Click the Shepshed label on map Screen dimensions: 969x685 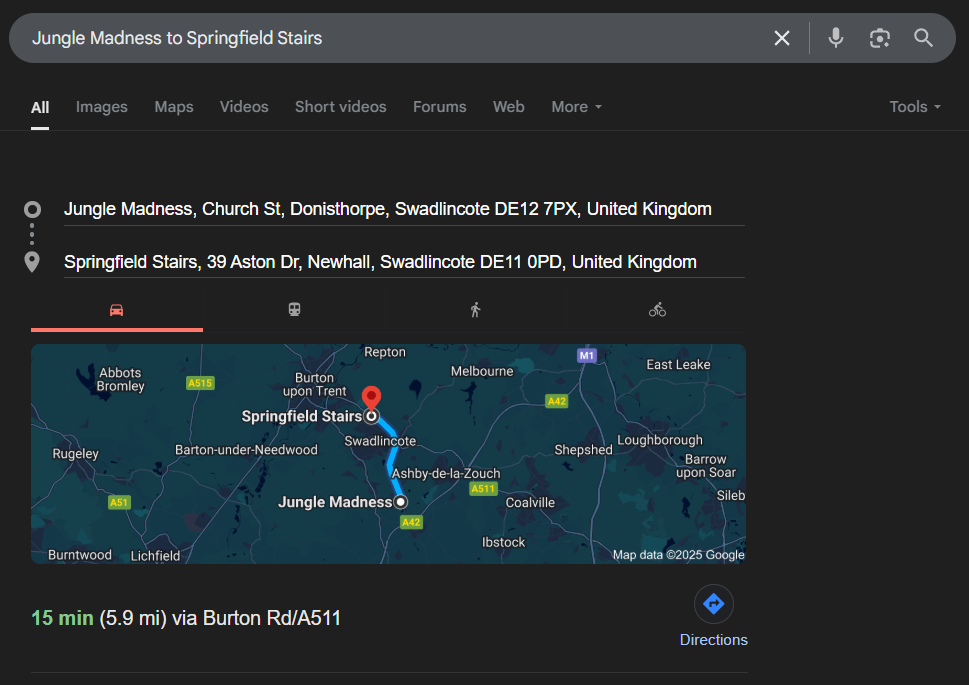tap(583, 450)
